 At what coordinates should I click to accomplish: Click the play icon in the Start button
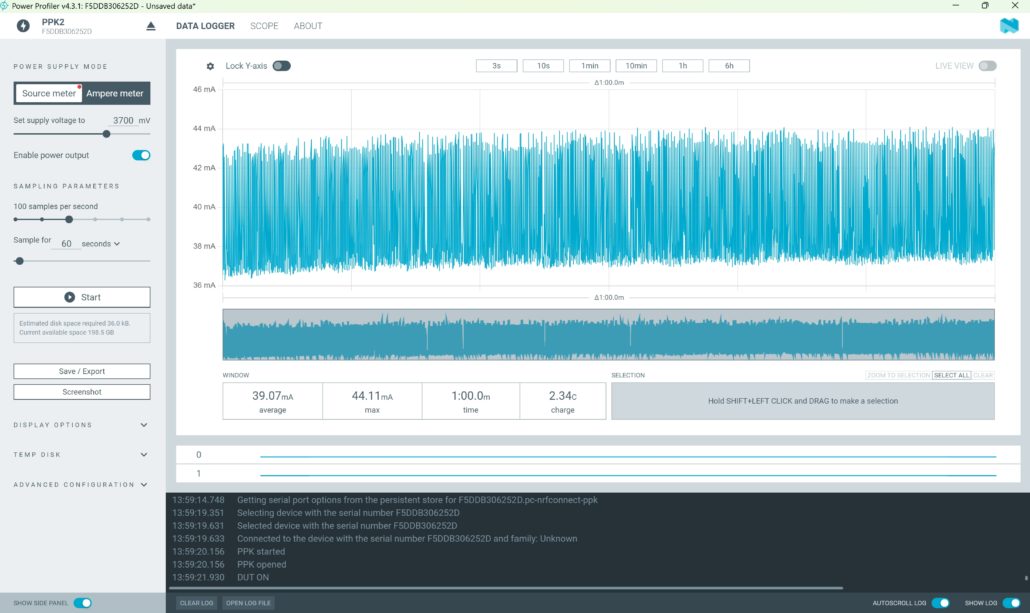[x=70, y=297]
